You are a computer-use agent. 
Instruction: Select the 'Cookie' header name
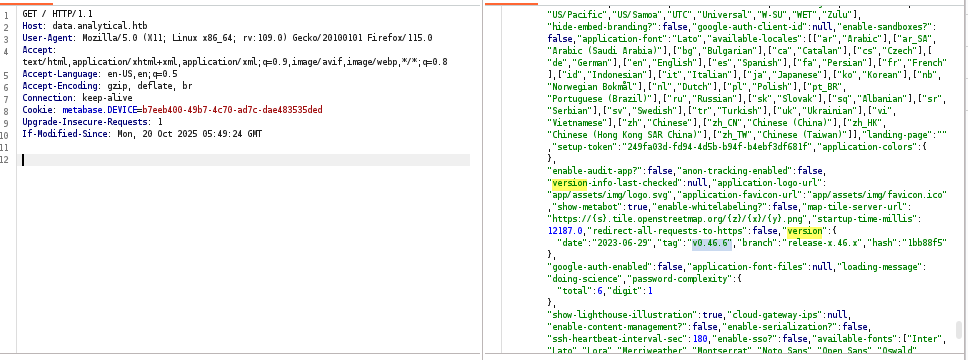(37, 109)
